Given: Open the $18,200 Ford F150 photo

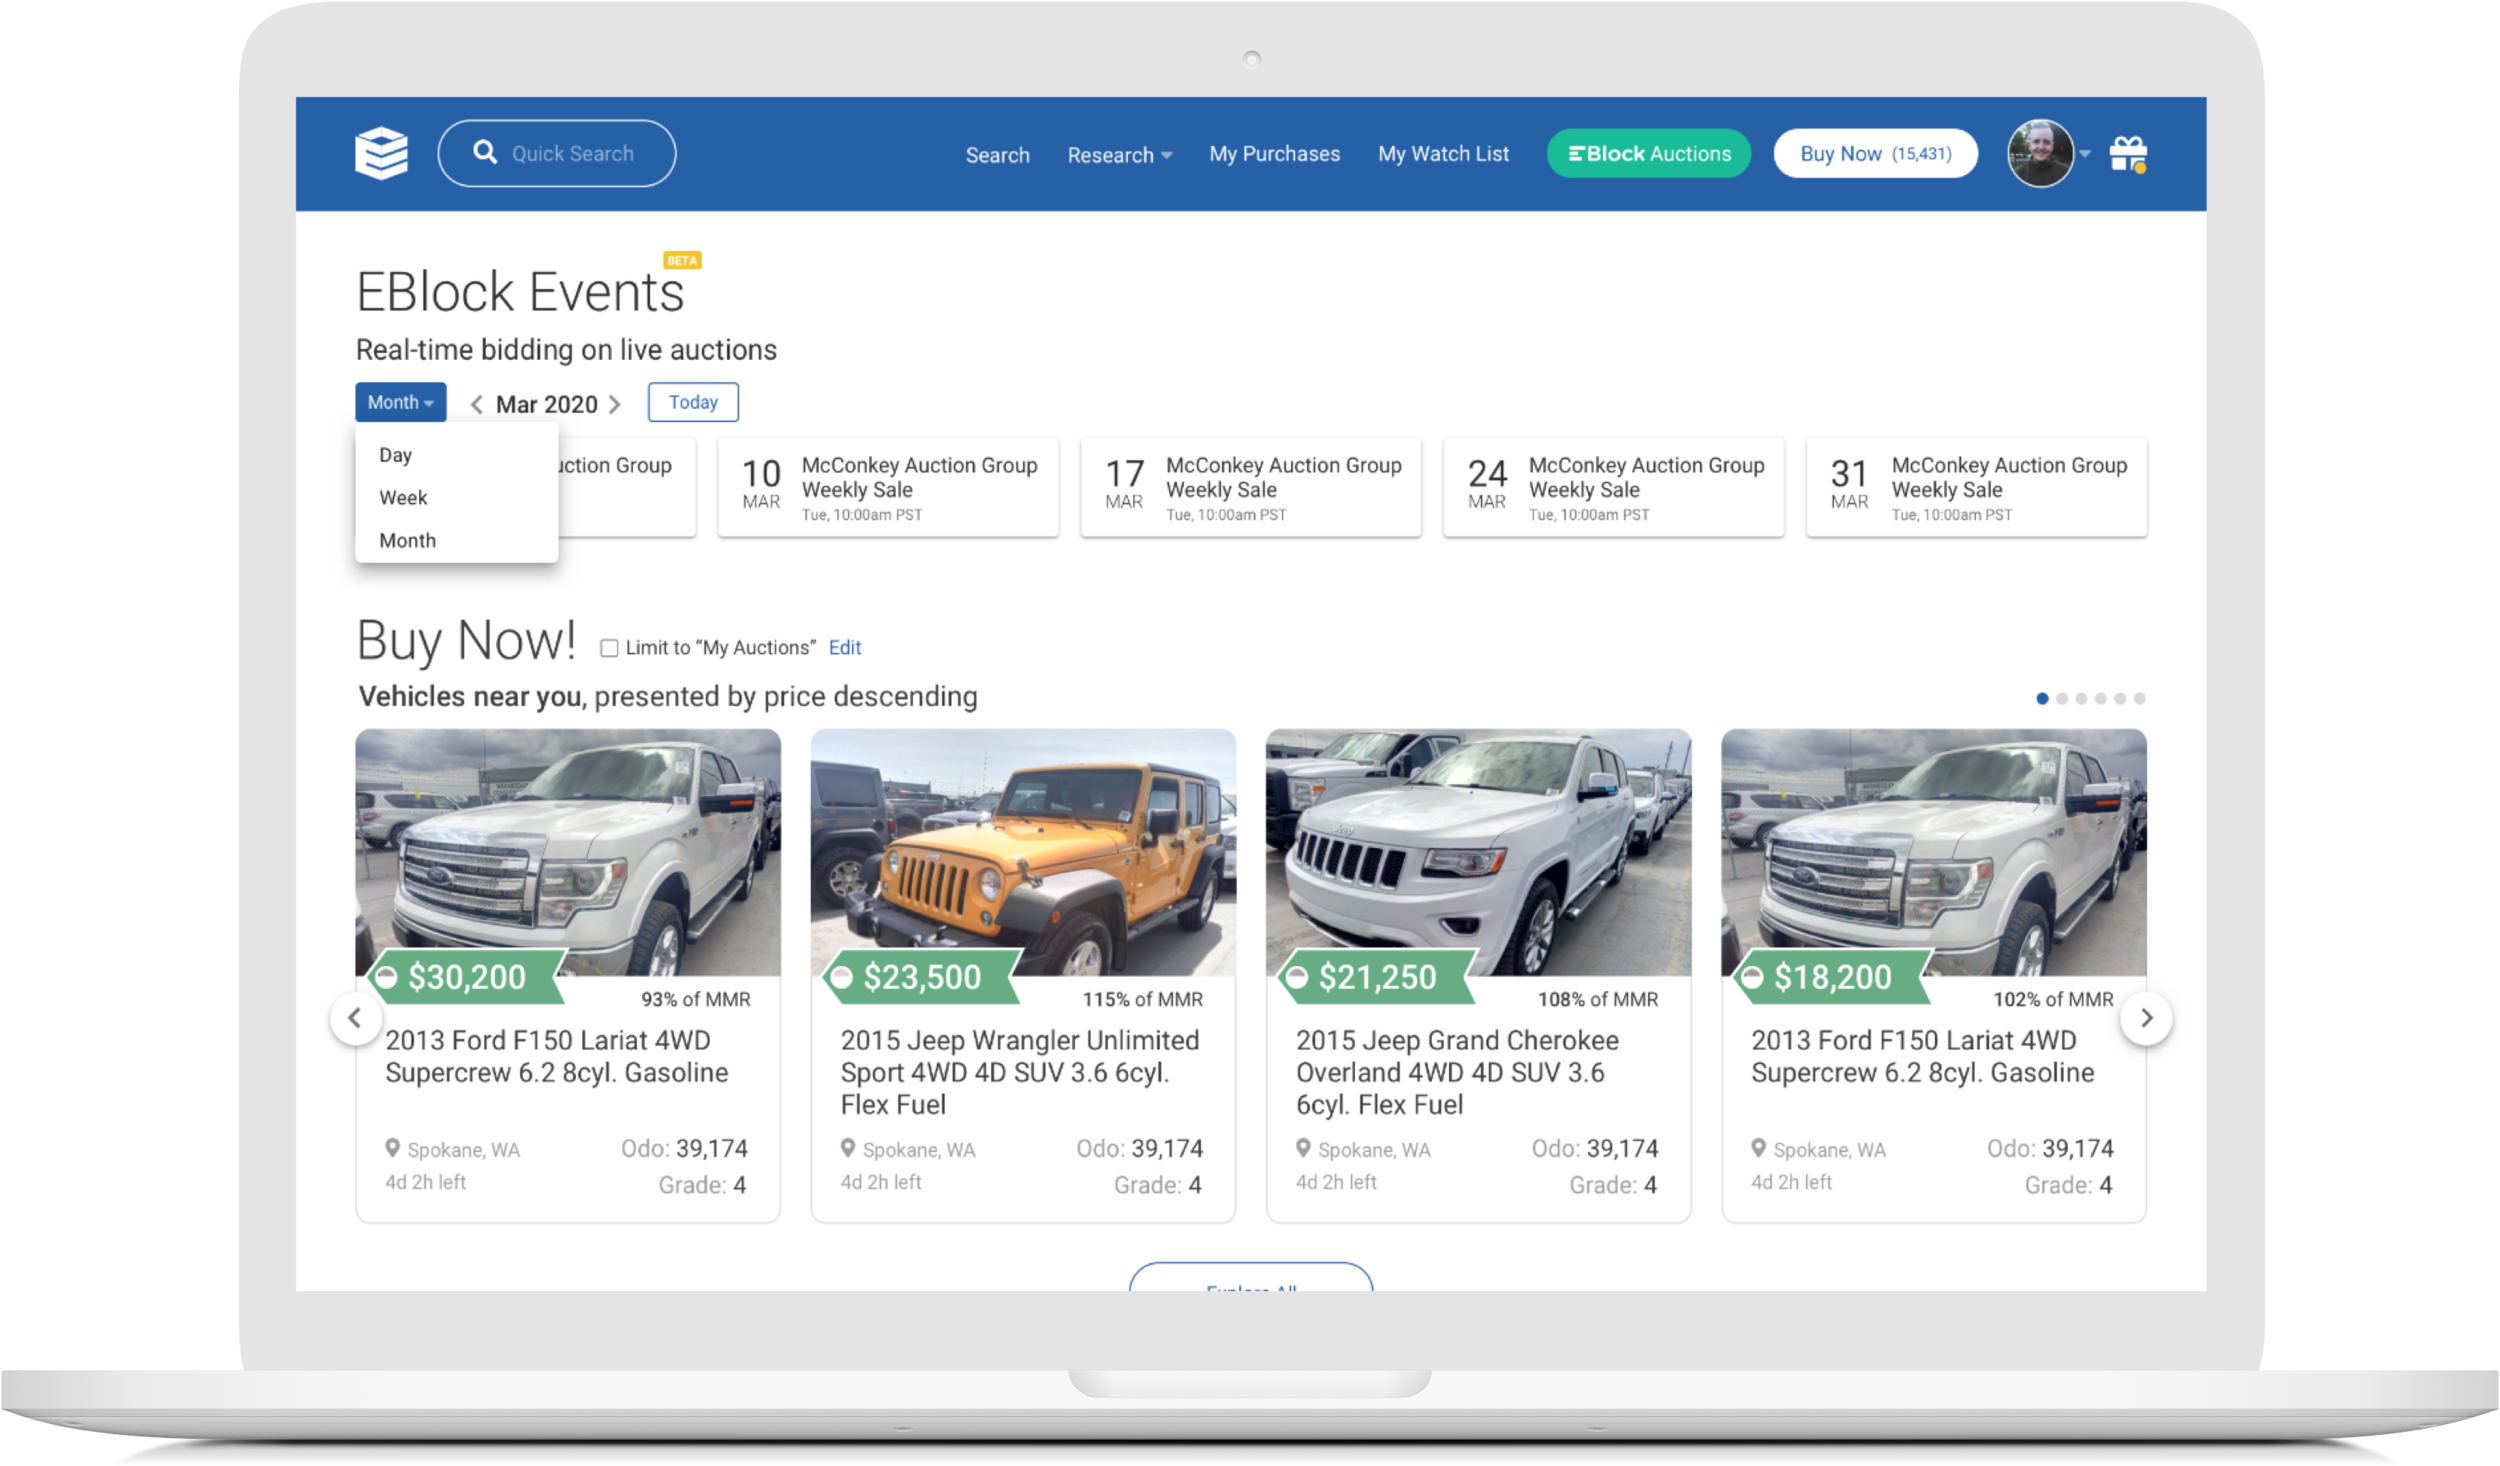Looking at the screenshot, I should click(x=1933, y=852).
